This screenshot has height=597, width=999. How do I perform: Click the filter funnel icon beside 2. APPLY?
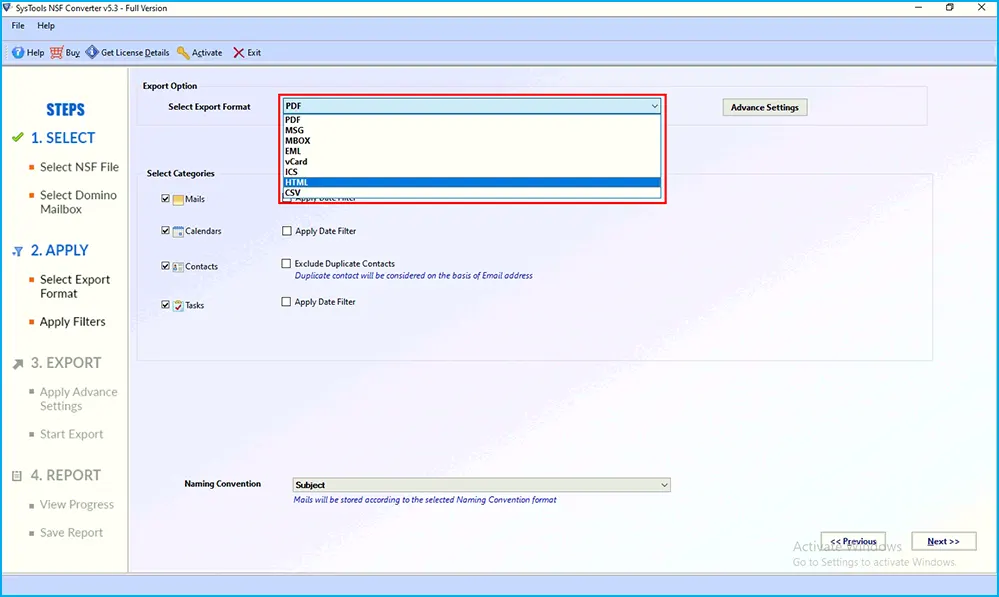(x=18, y=252)
